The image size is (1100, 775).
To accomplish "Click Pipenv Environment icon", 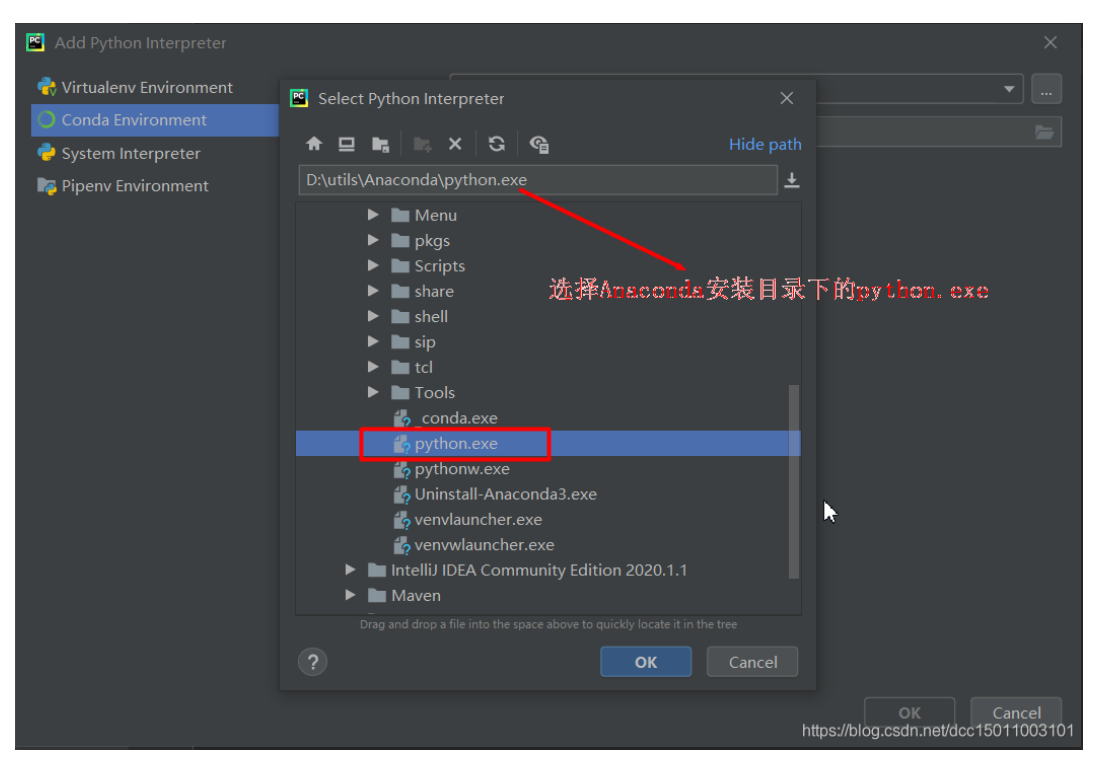I will tap(47, 186).
